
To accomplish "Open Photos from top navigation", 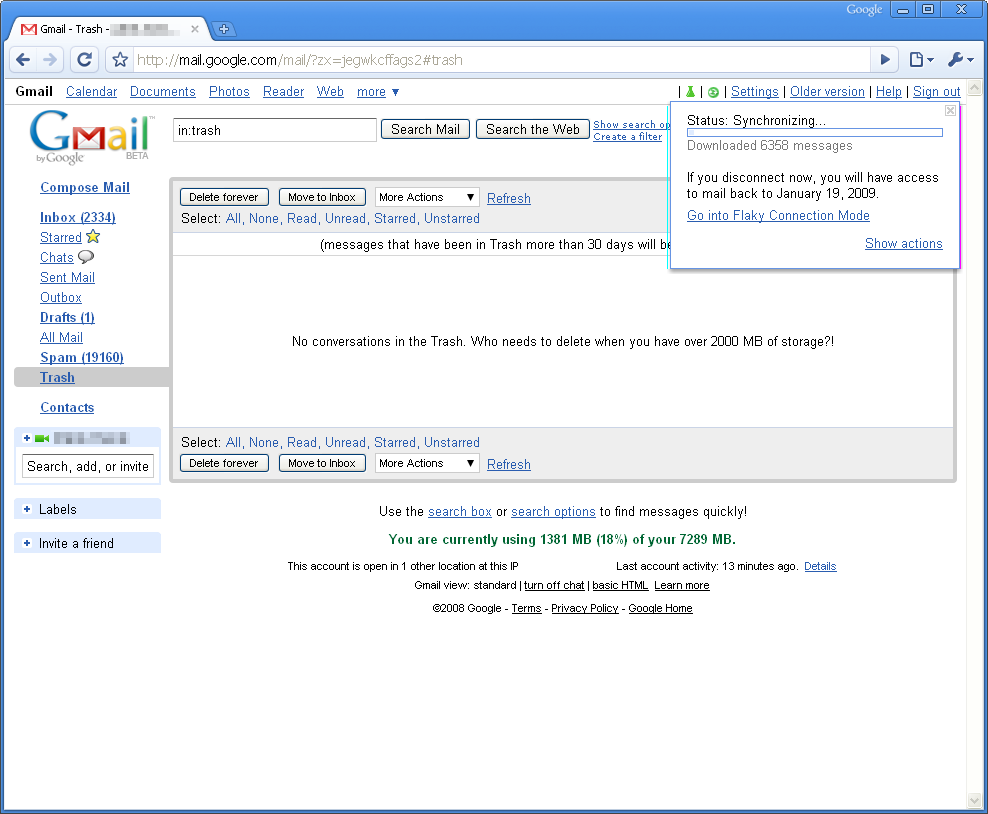I will (229, 92).
